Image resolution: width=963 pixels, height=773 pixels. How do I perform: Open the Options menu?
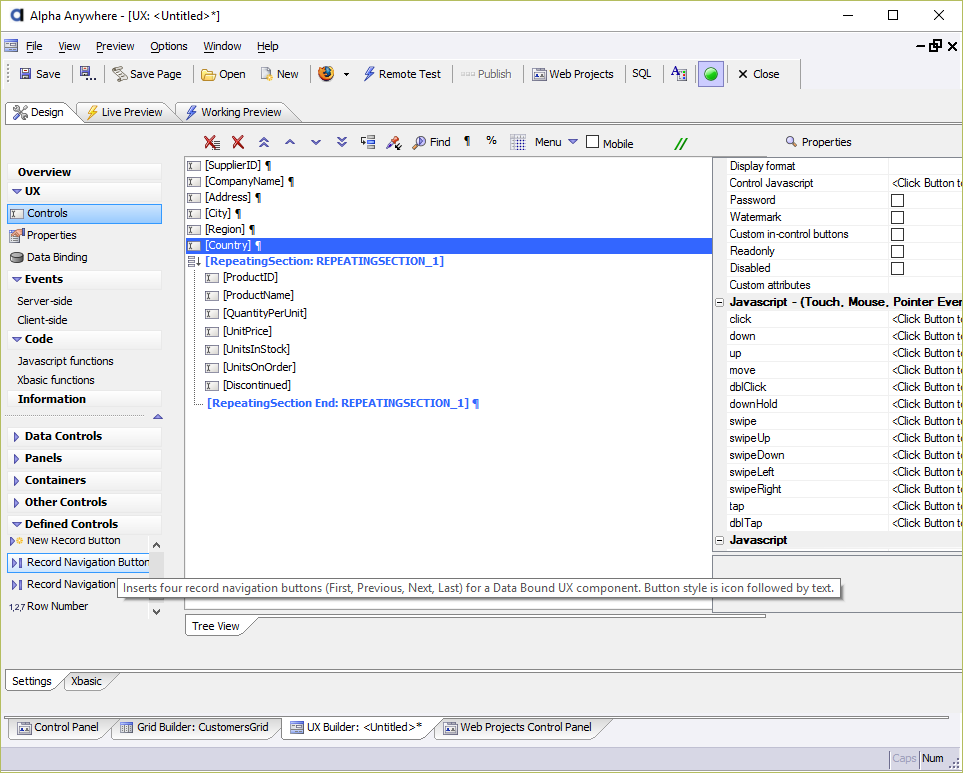pyautogui.click(x=169, y=46)
